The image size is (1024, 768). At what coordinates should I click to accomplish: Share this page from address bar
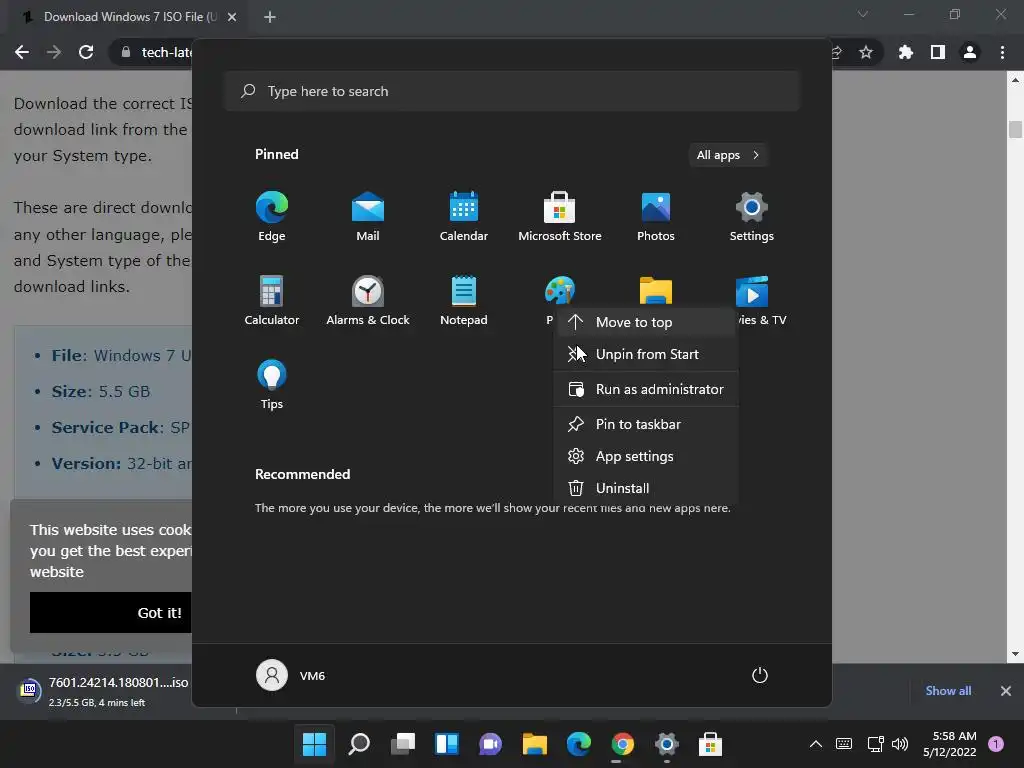pos(837,52)
